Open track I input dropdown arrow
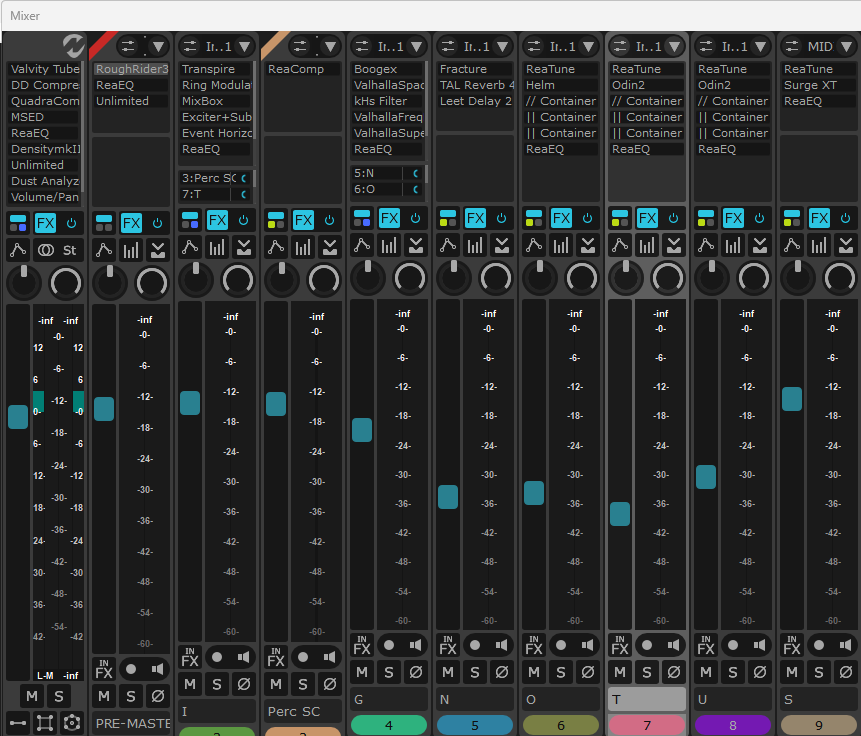861x736 pixels. pos(244,47)
